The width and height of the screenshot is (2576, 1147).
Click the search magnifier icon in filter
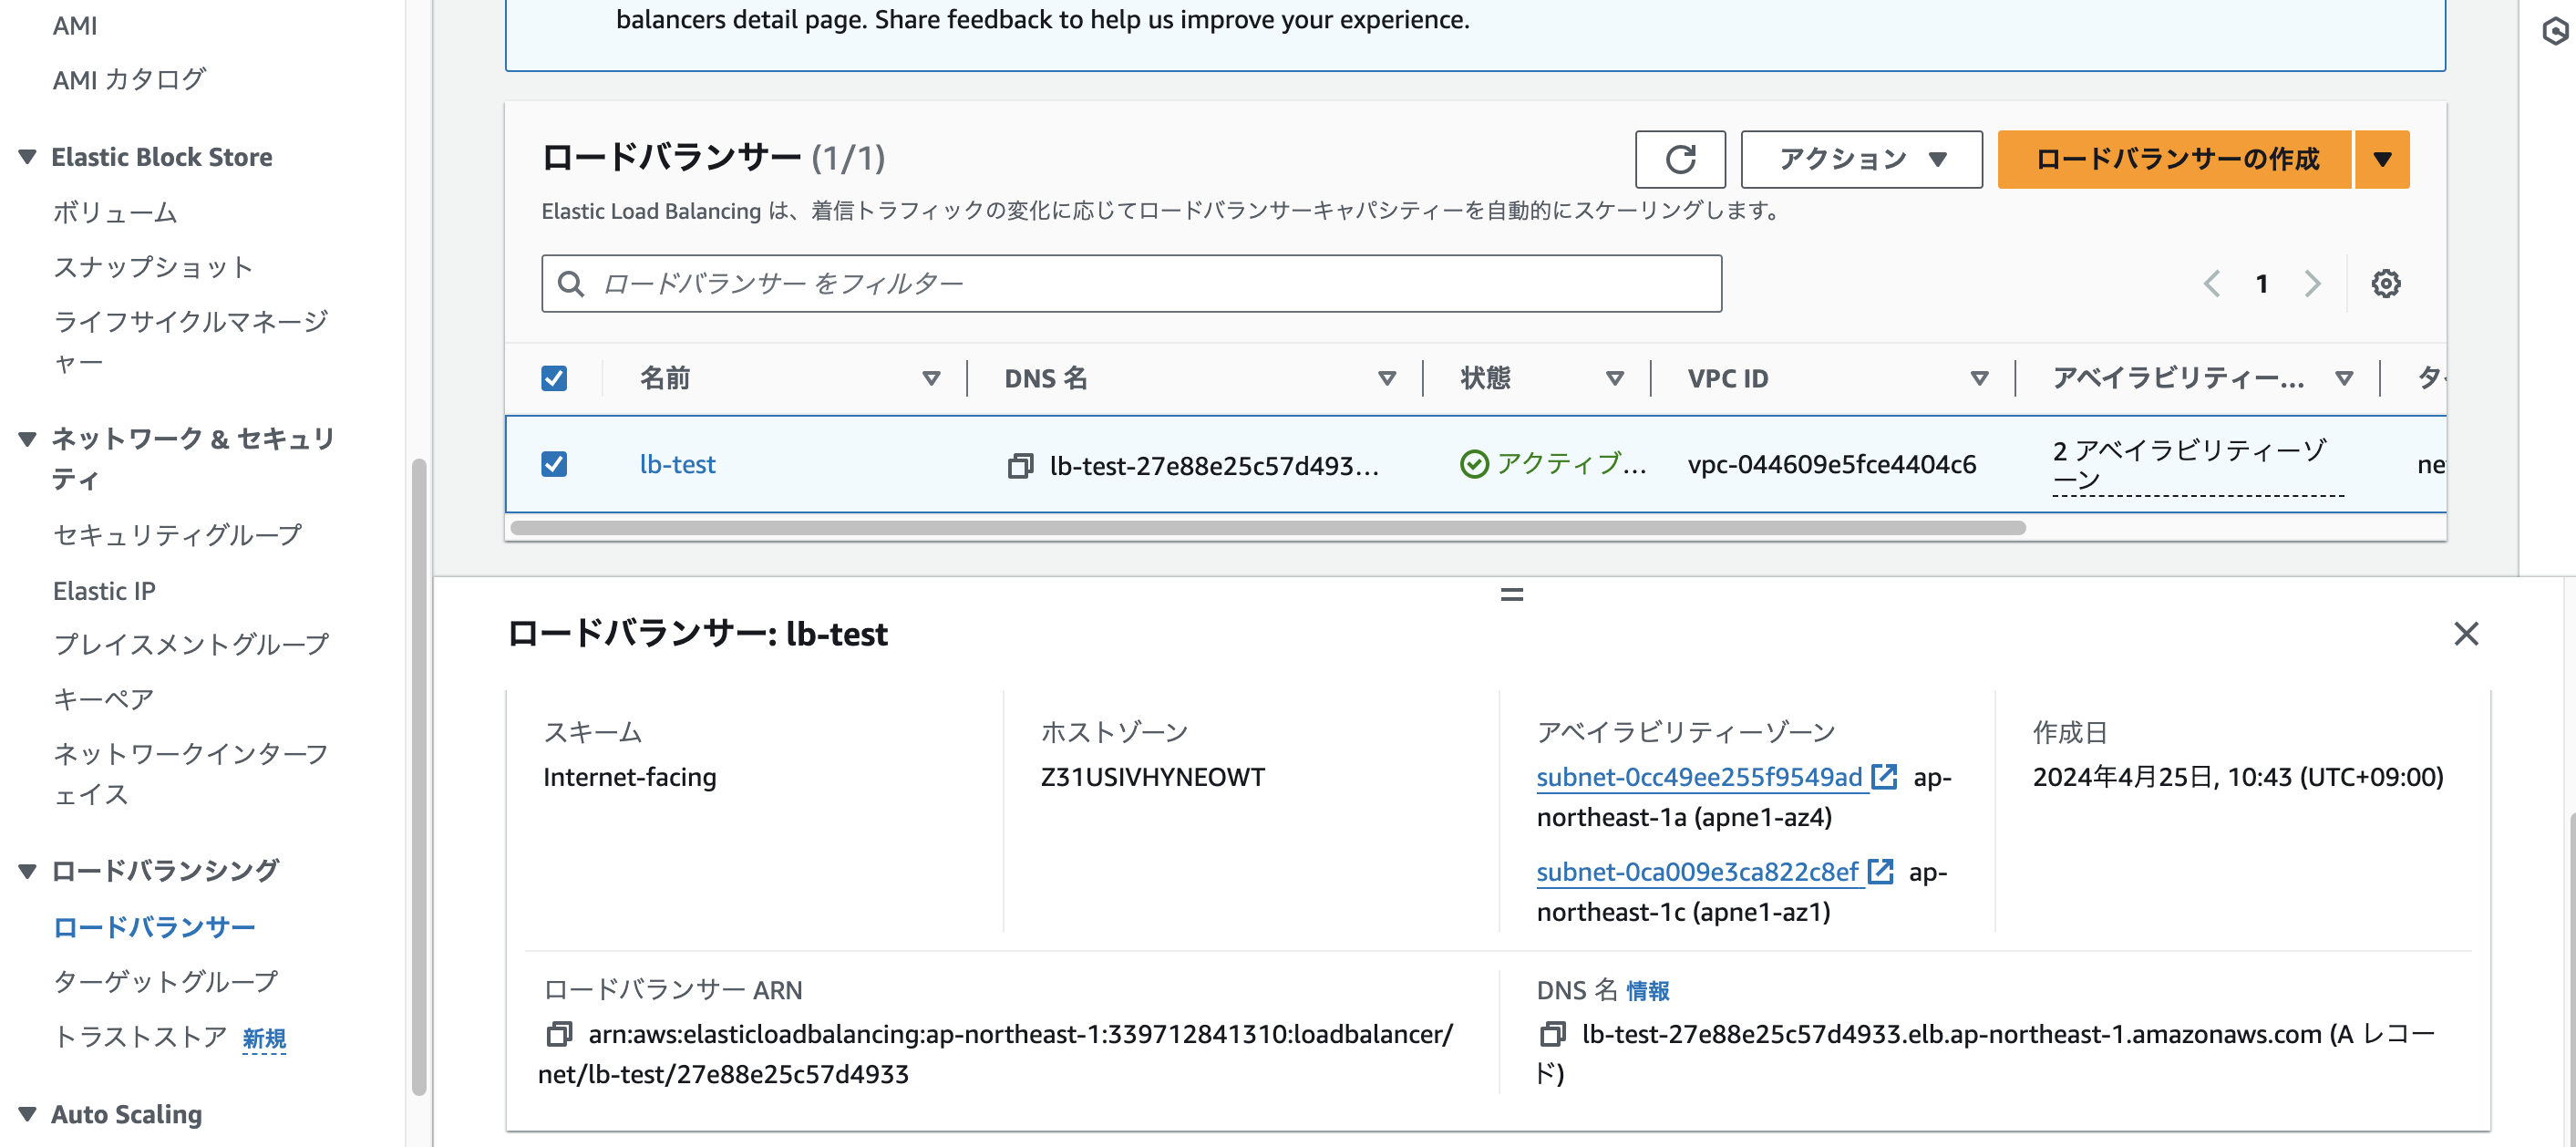click(x=571, y=284)
